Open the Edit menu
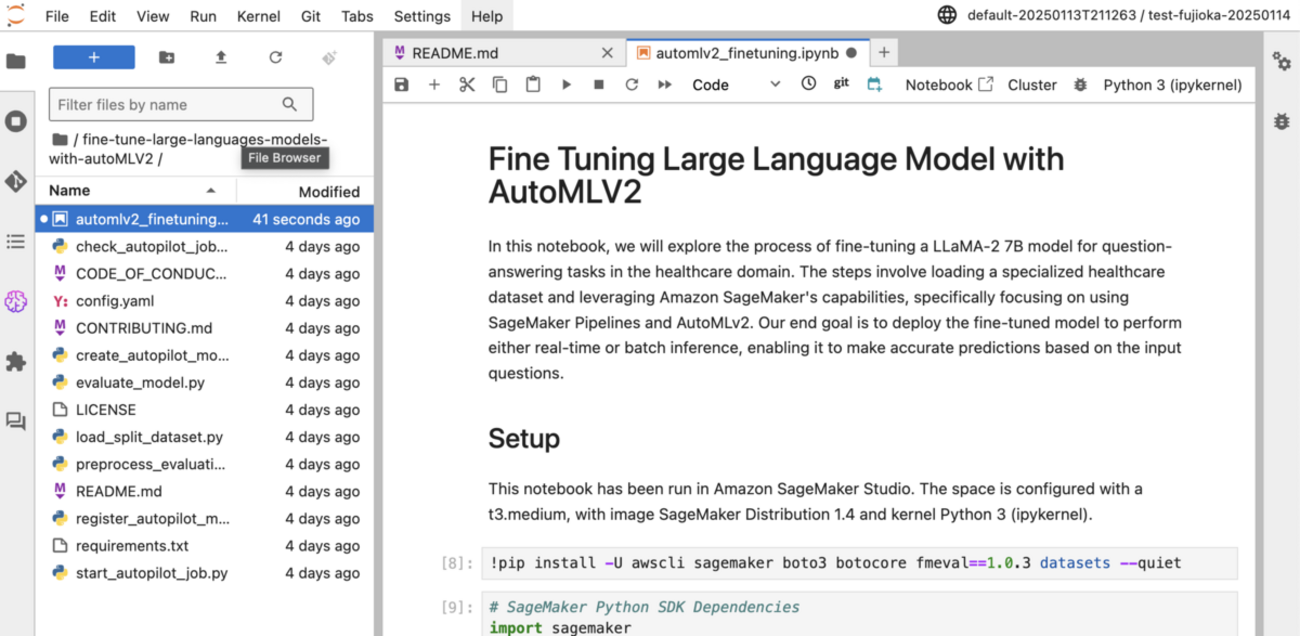The image size is (1300, 636). pyautogui.click(x=102, y=16)
